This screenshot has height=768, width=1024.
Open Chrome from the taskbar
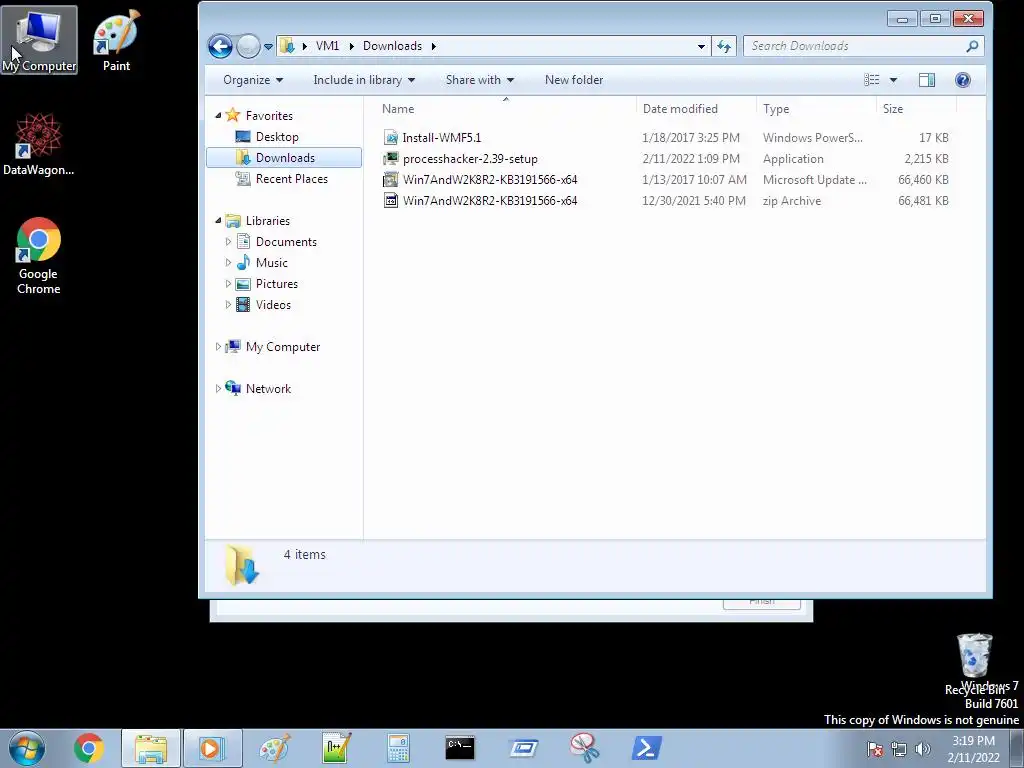coord(89,748)
